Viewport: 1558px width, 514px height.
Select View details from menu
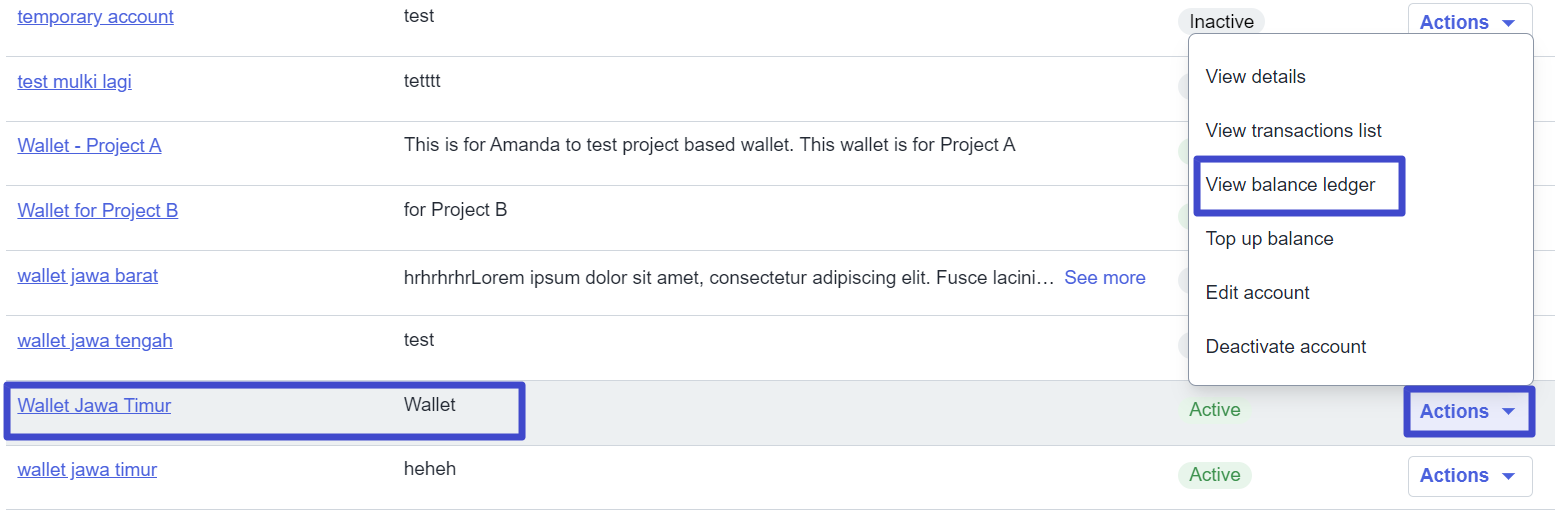coord(1255,76)
